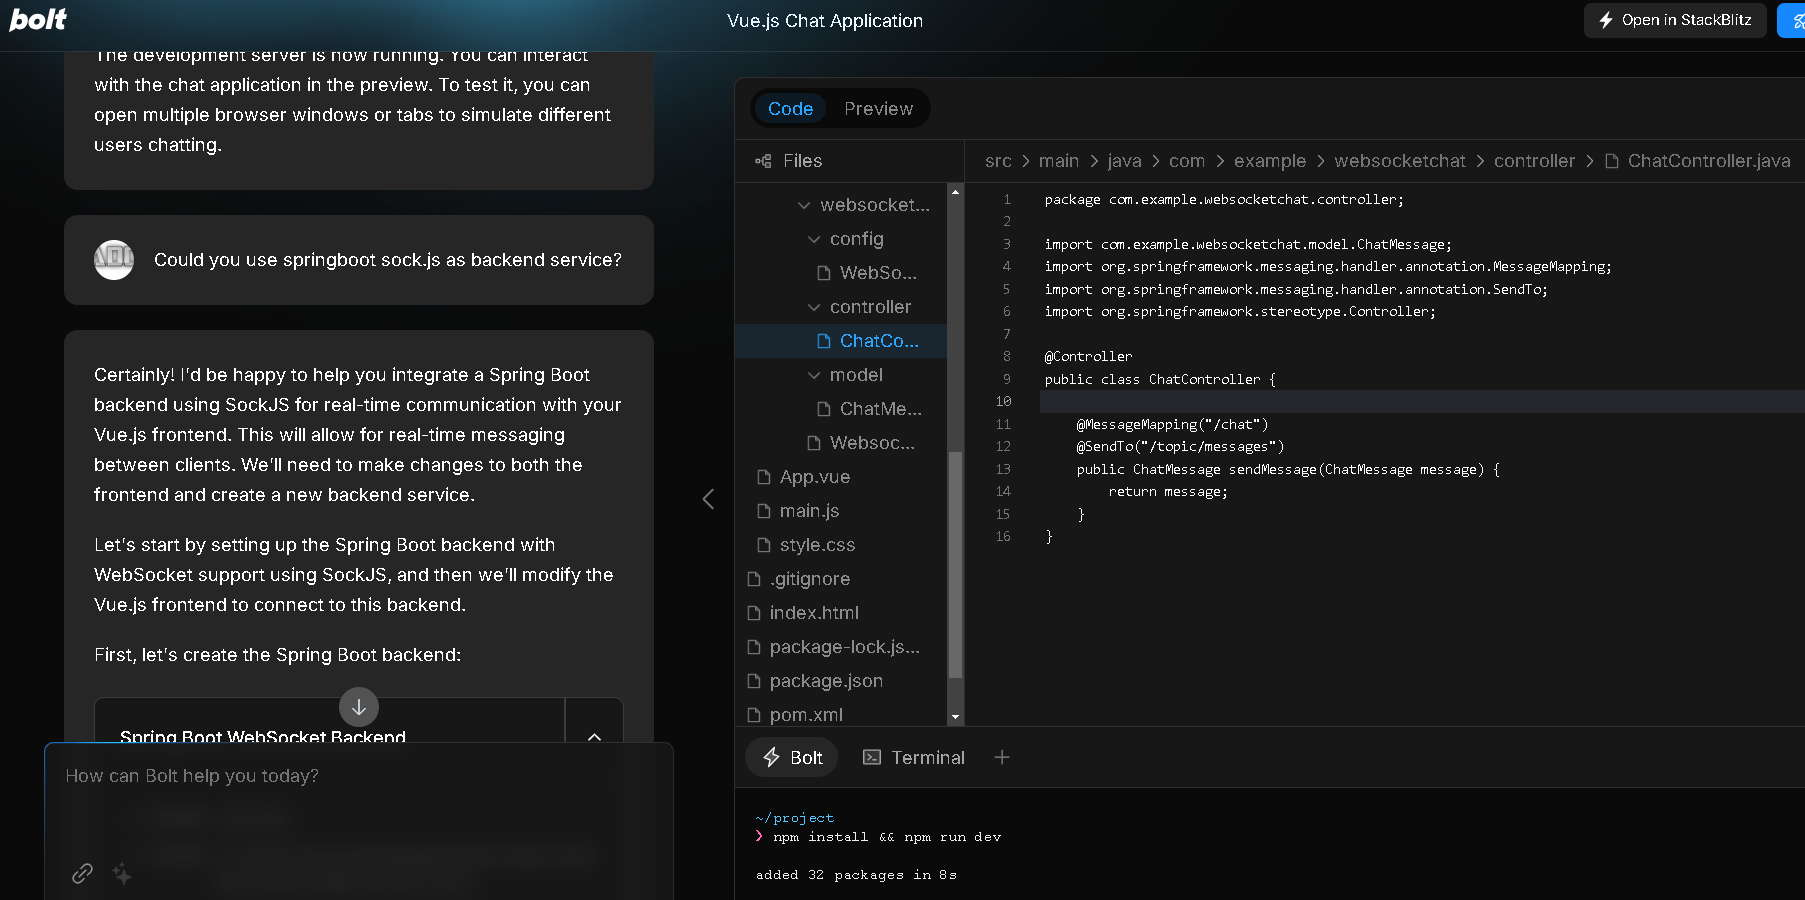Screen dimensions: 1805x900
Task: Click the Vue.js Chat Application title
Action: tap(825, 21)
